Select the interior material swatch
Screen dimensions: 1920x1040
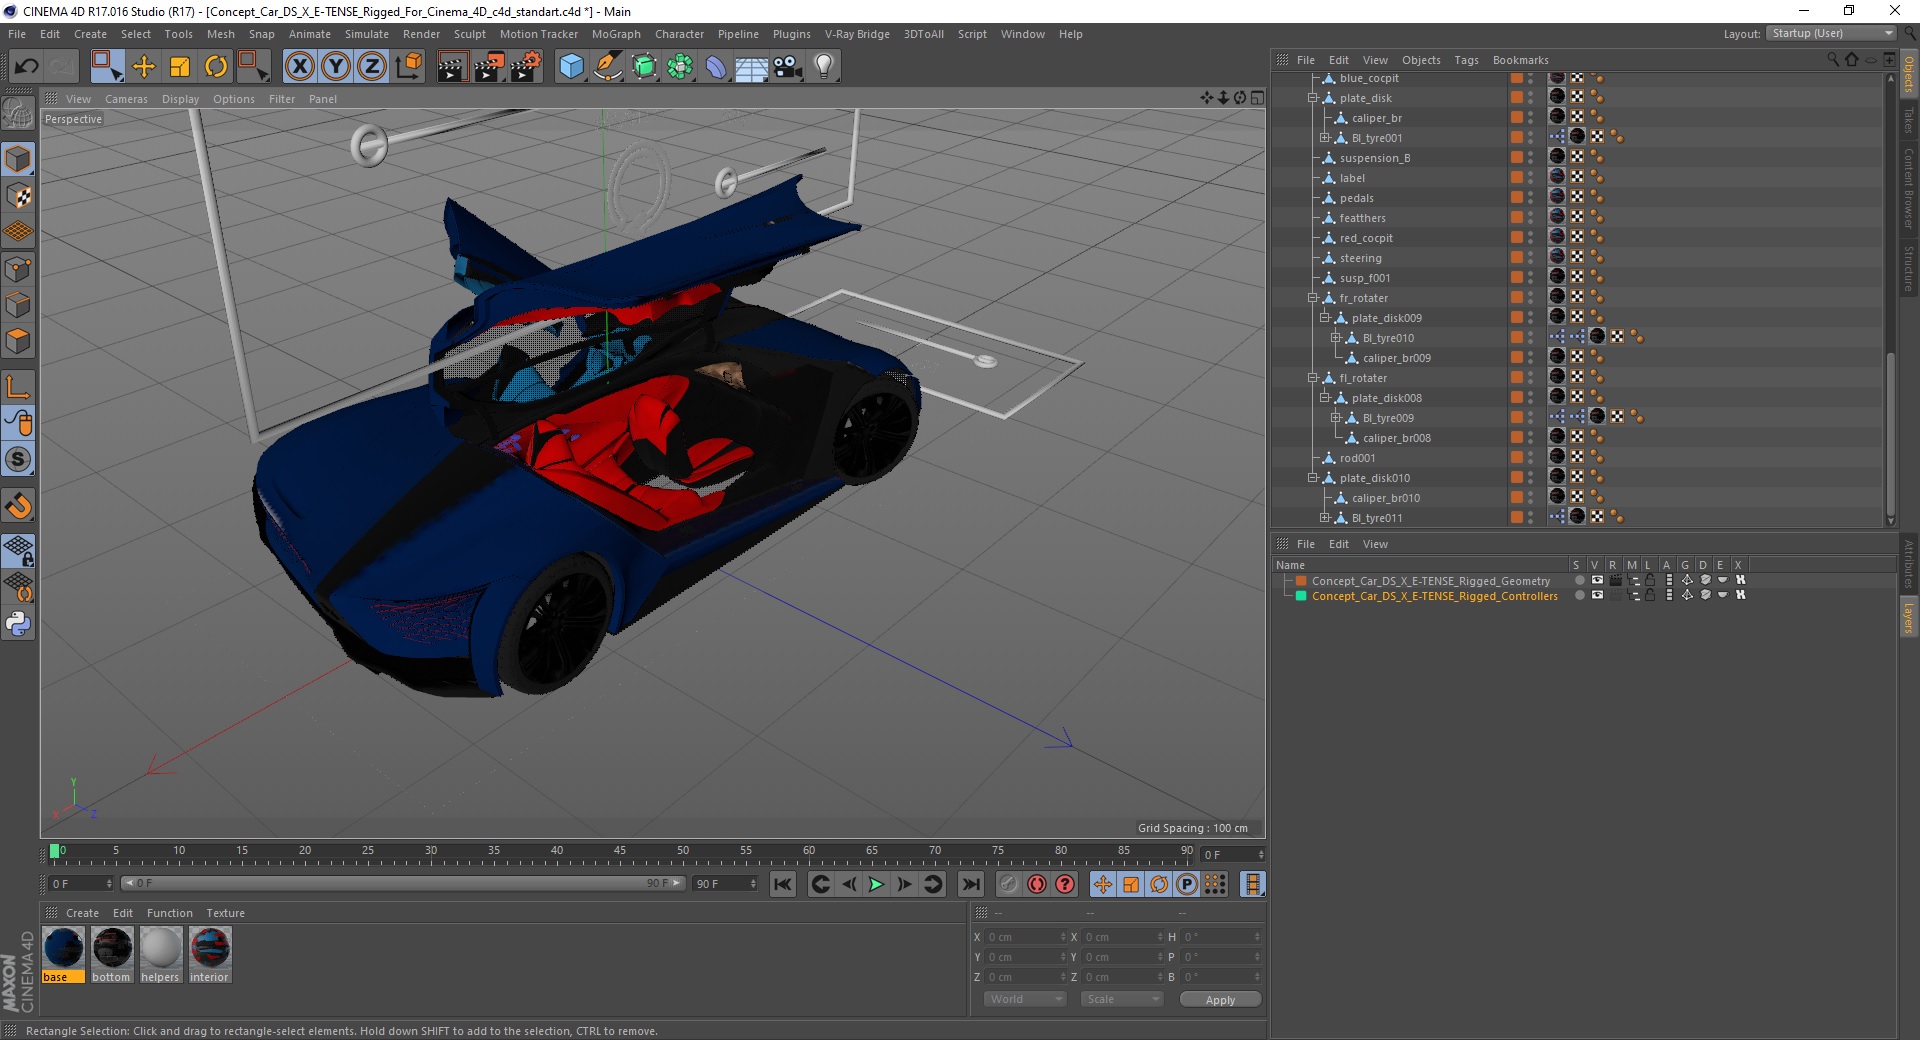click(x=210, y=955)
